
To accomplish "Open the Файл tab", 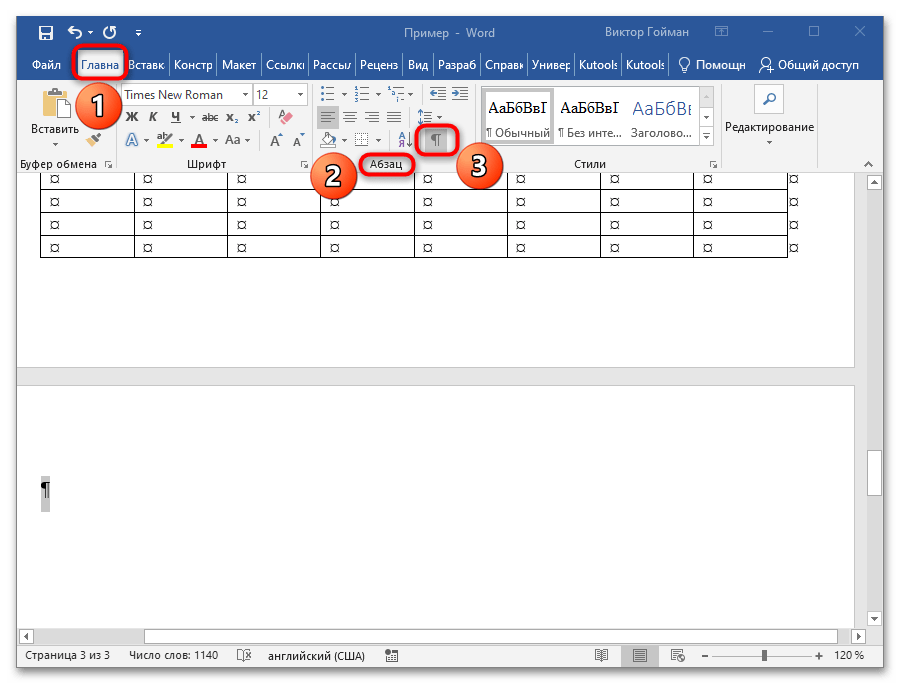I will (x=46, y=65).
